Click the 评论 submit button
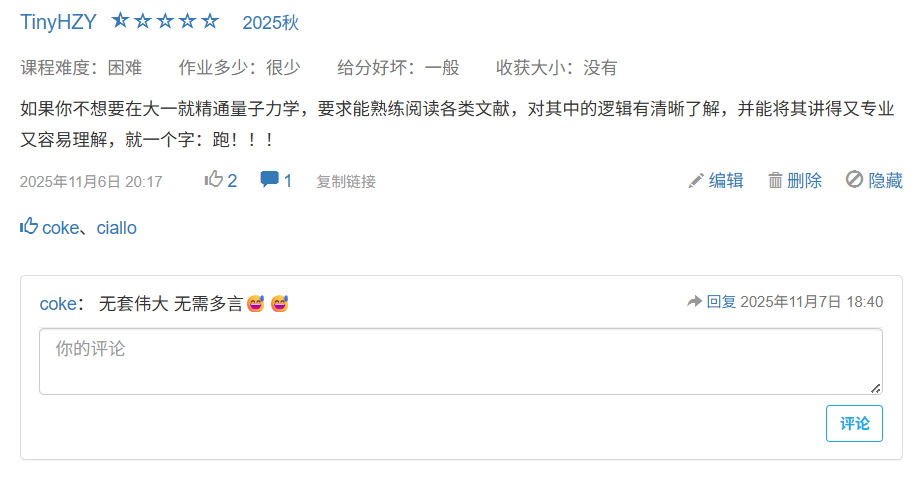Viewport: 913px width, 492px height. (854, 423)
